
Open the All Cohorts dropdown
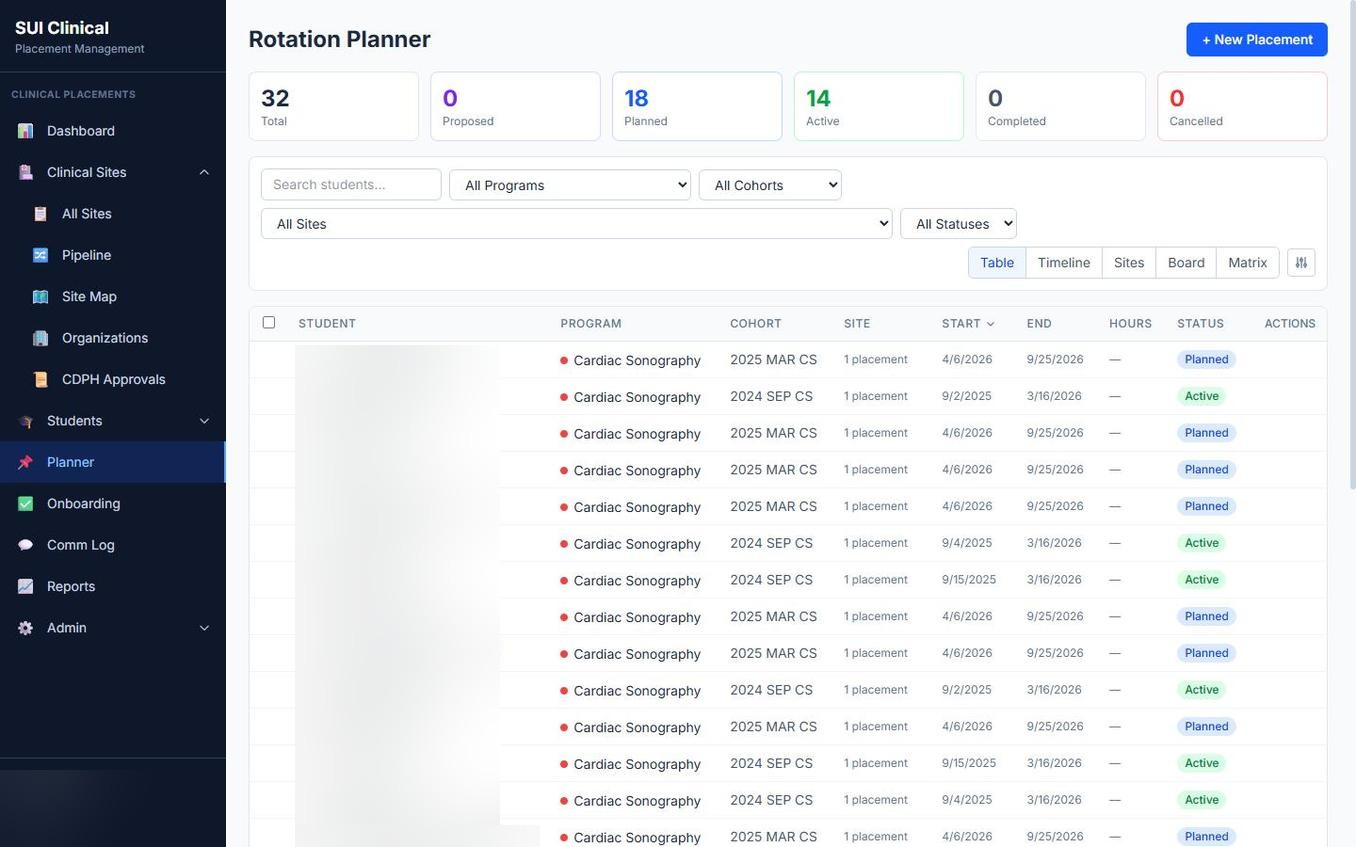coord(770,185)
